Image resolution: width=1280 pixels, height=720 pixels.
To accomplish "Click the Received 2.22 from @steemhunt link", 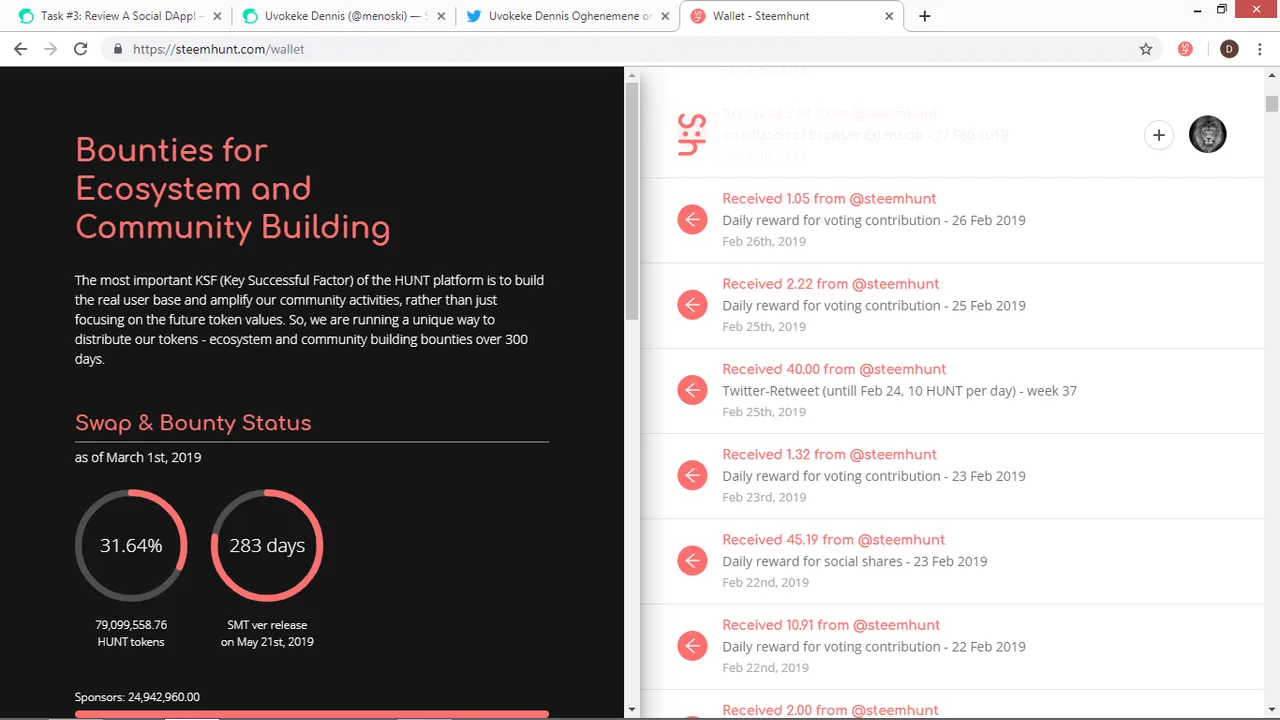I will (x=830, y=284).
